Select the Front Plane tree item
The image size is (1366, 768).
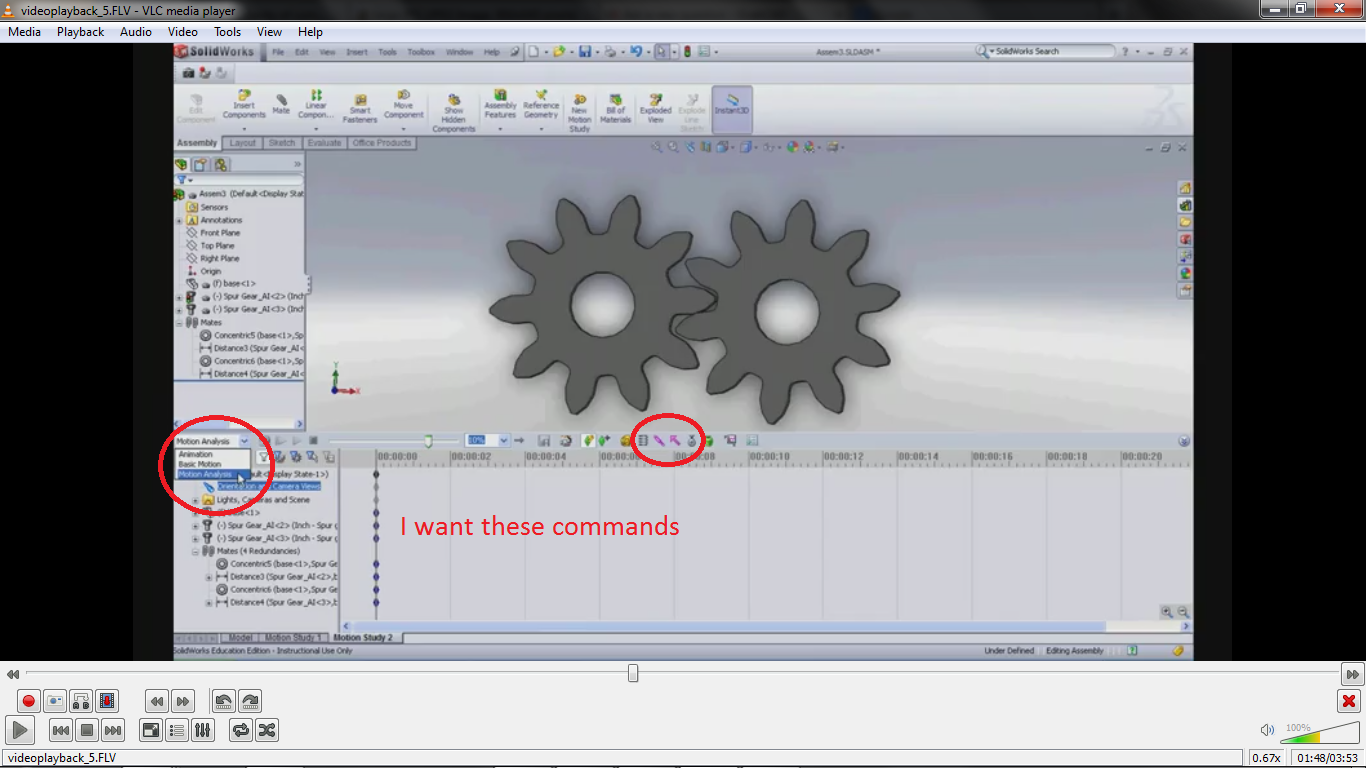(x=212, y=233)
